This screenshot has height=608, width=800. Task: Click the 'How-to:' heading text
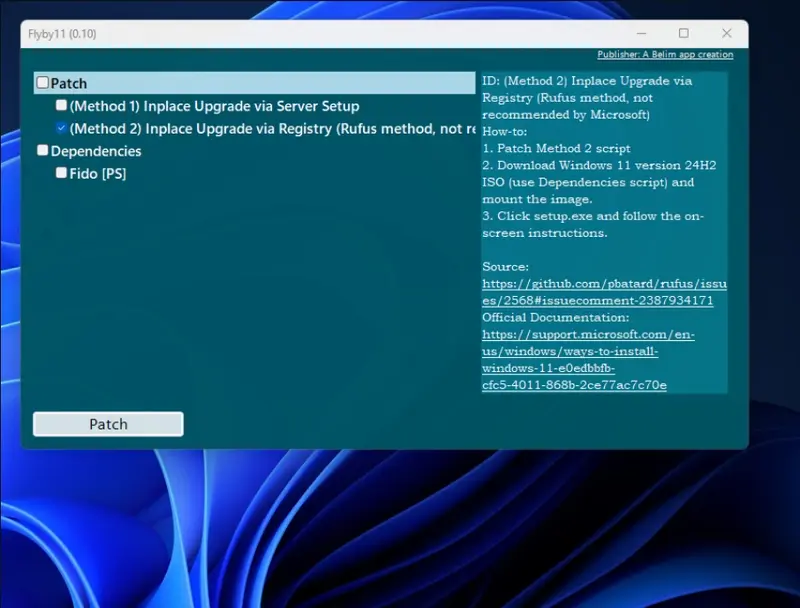[505, 132]
